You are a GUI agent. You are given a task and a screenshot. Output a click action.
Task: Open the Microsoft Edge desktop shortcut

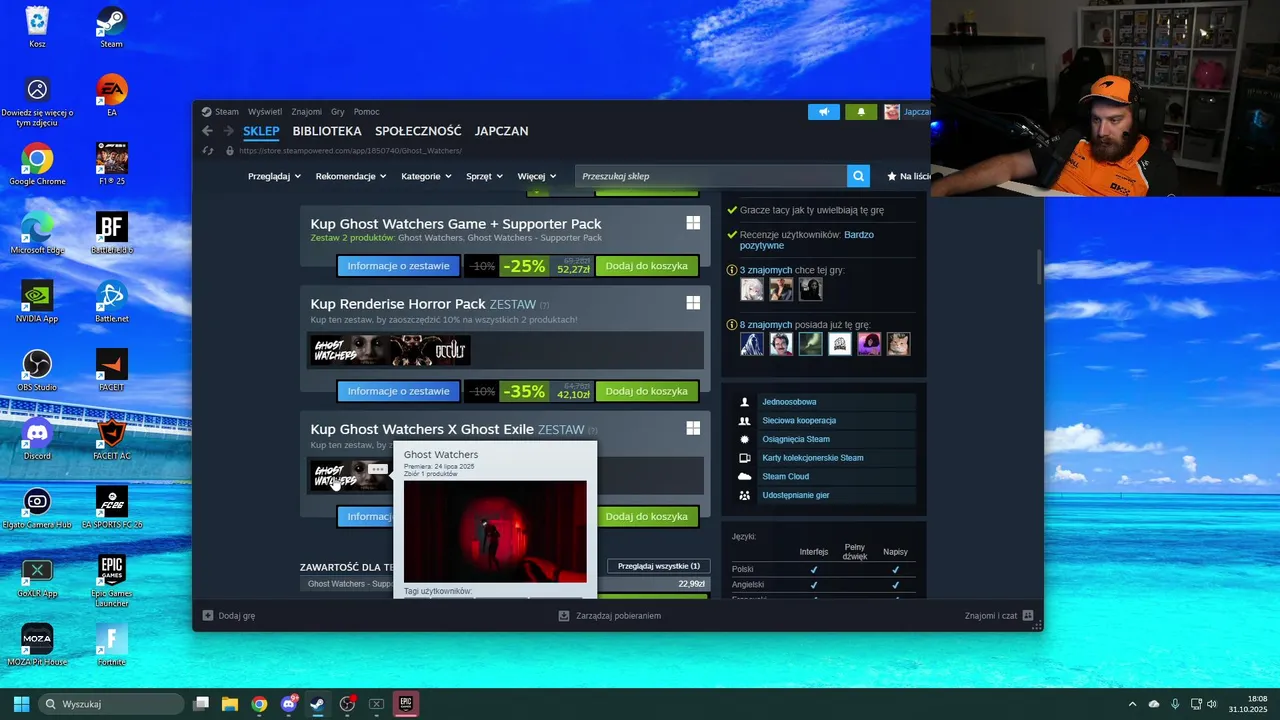[x=37, y=232]
